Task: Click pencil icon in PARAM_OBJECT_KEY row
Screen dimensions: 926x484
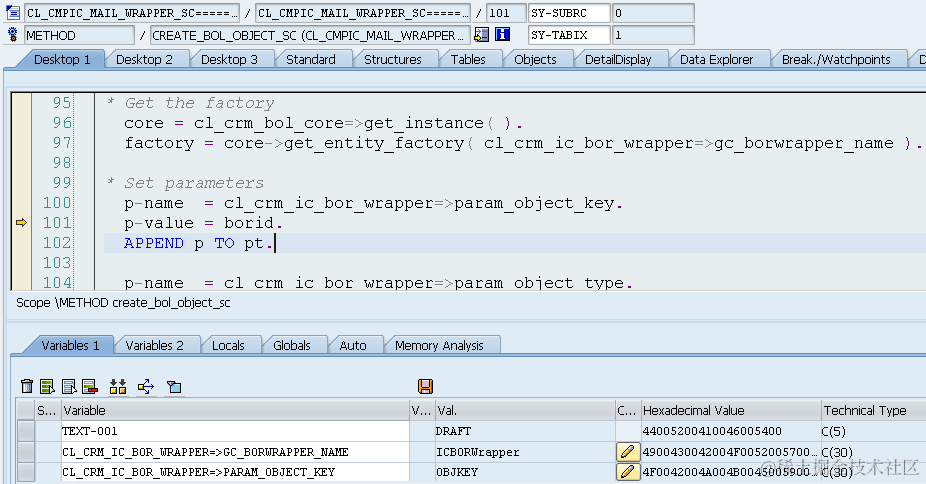Action: coord(628,472)
